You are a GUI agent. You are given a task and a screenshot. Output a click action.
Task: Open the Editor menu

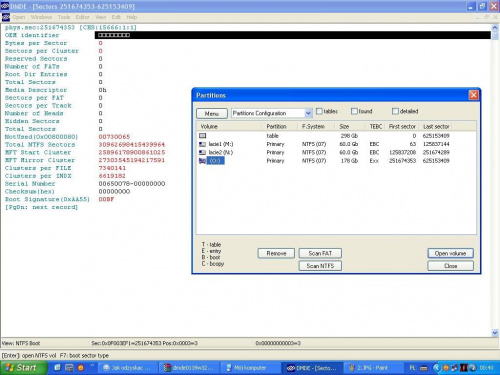[x=82, y=17]
